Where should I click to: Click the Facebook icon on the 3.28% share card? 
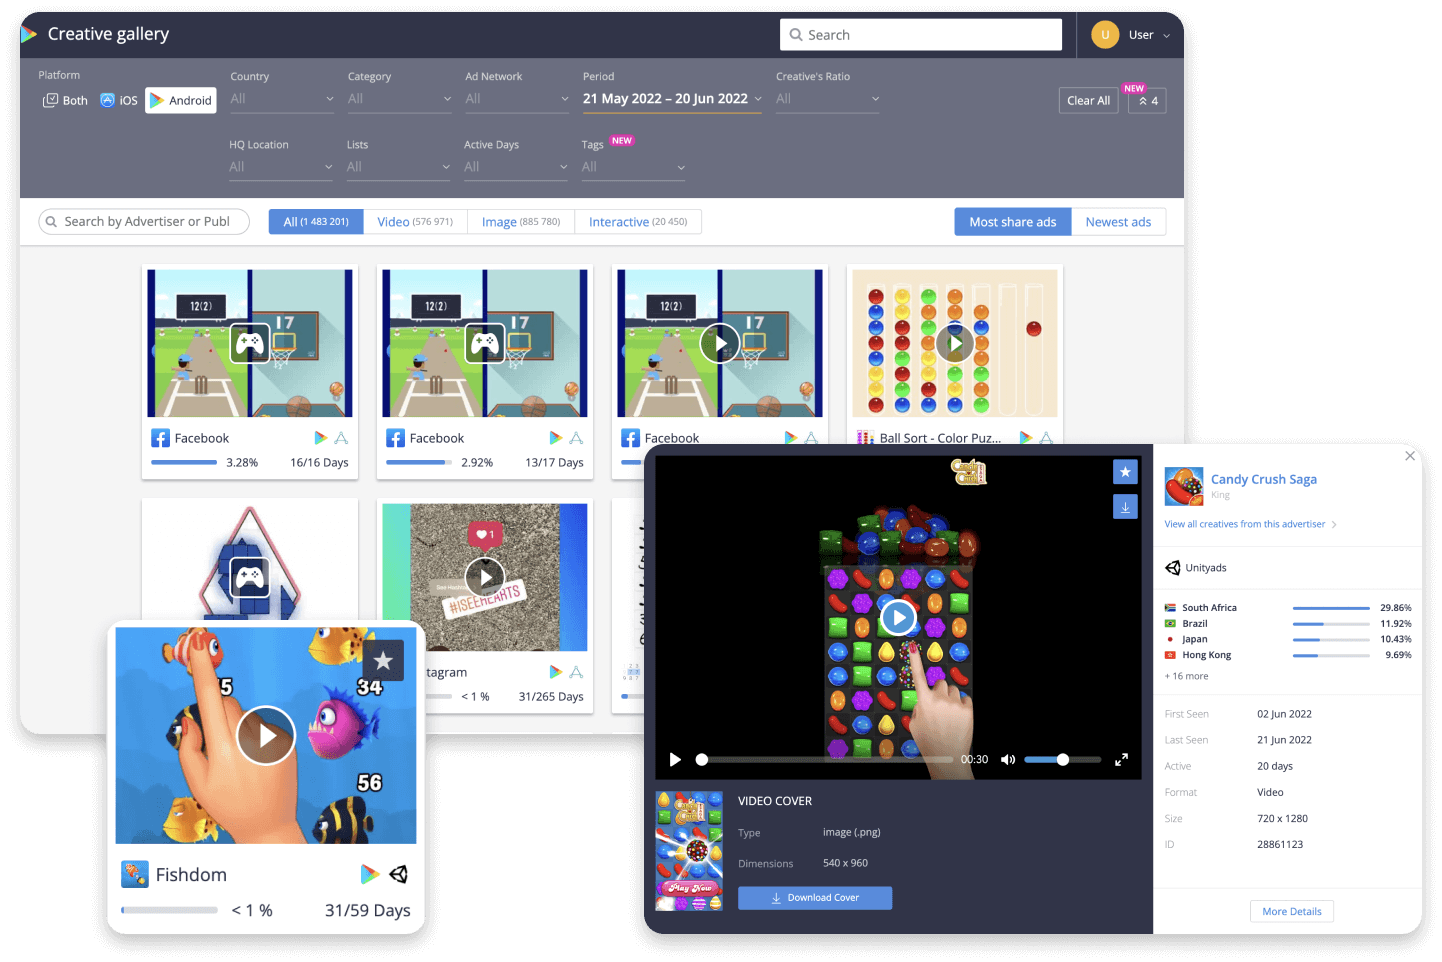point(160,438)
